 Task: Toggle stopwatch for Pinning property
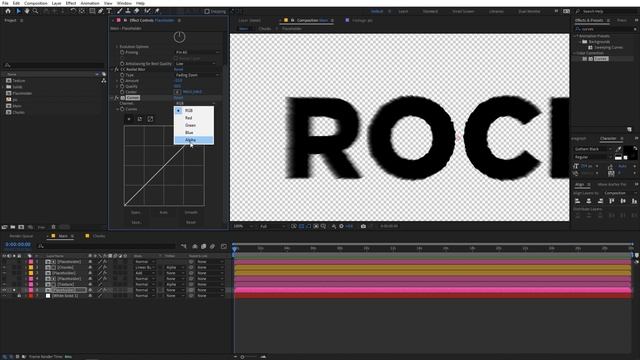(x=122, y=52)
